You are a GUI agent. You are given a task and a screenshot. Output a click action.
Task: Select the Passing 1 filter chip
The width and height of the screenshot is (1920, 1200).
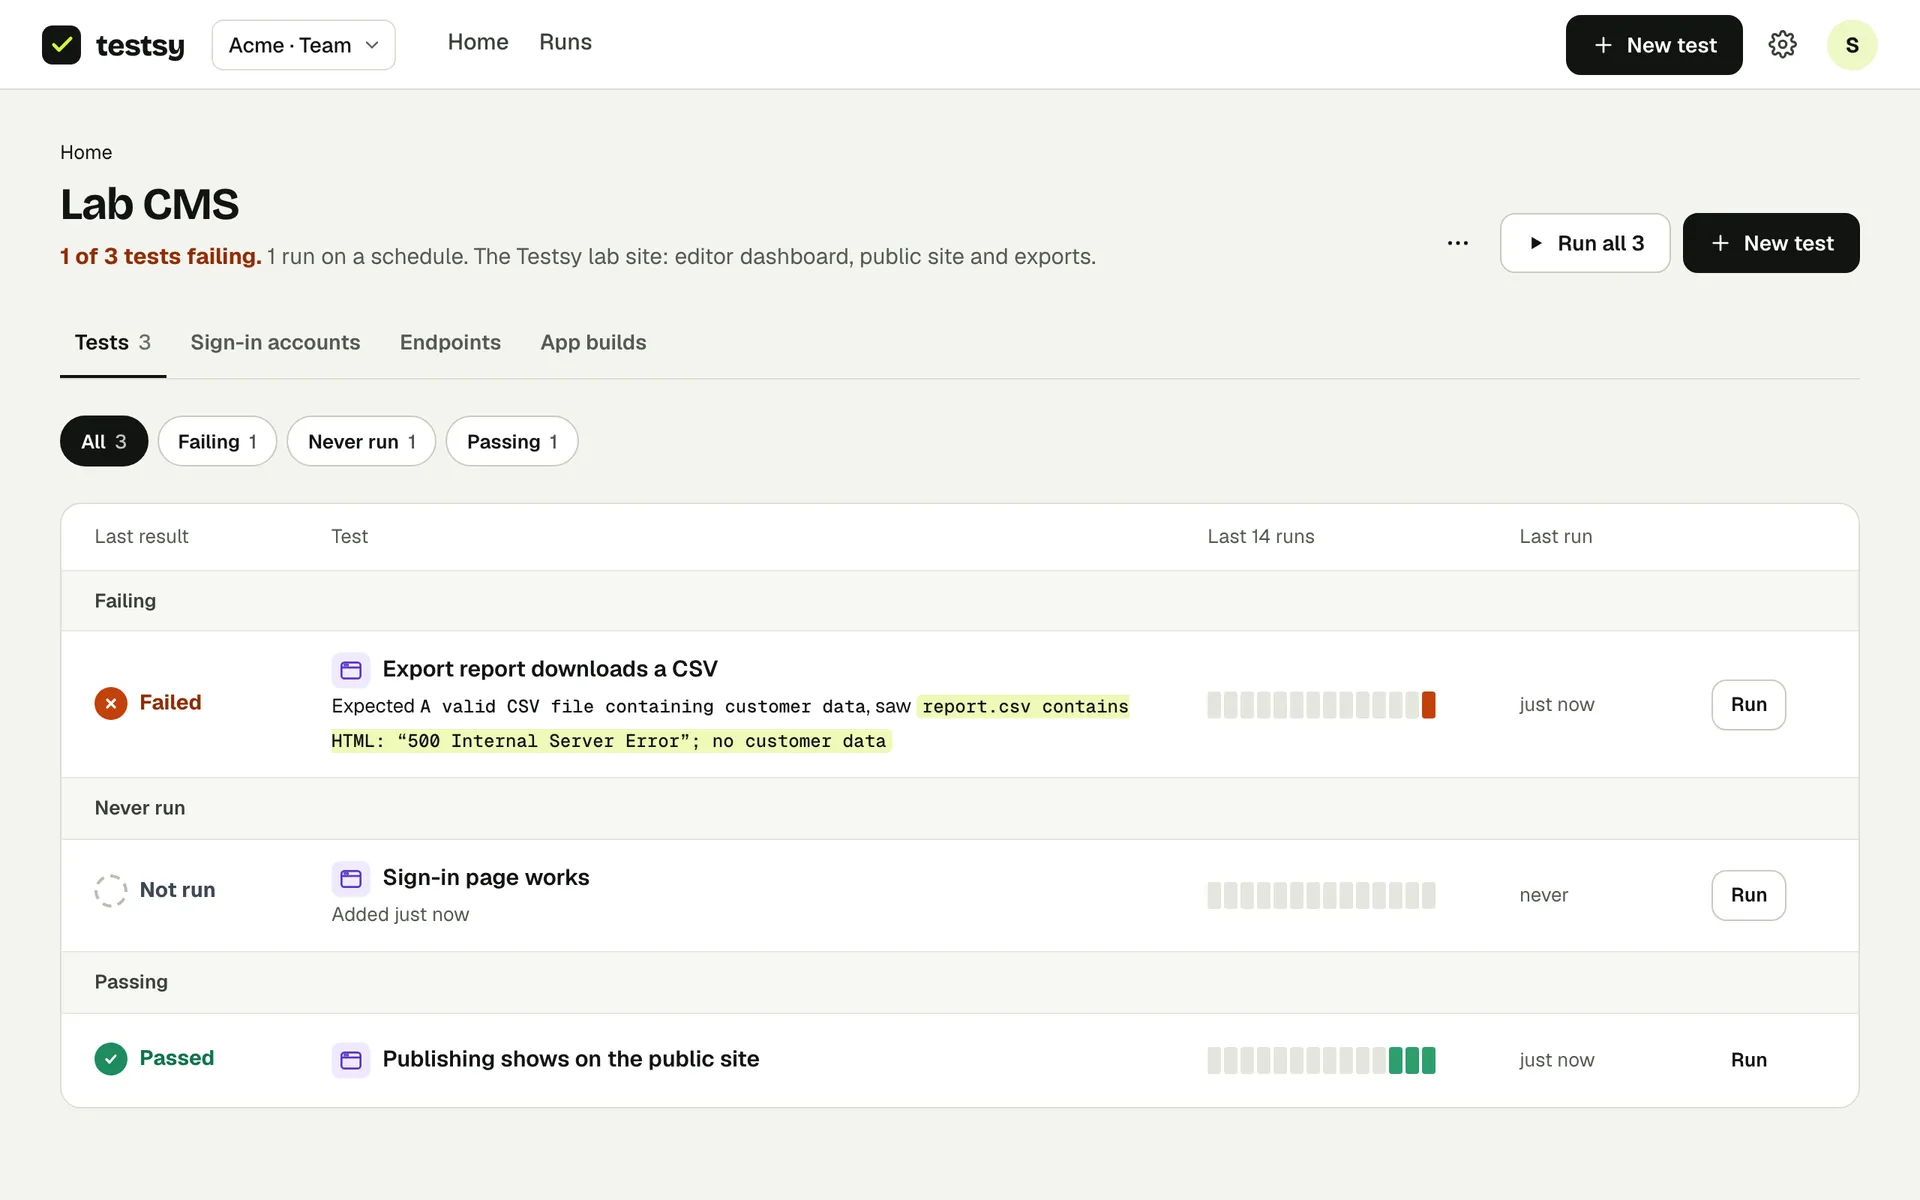(x=512, y=441)
